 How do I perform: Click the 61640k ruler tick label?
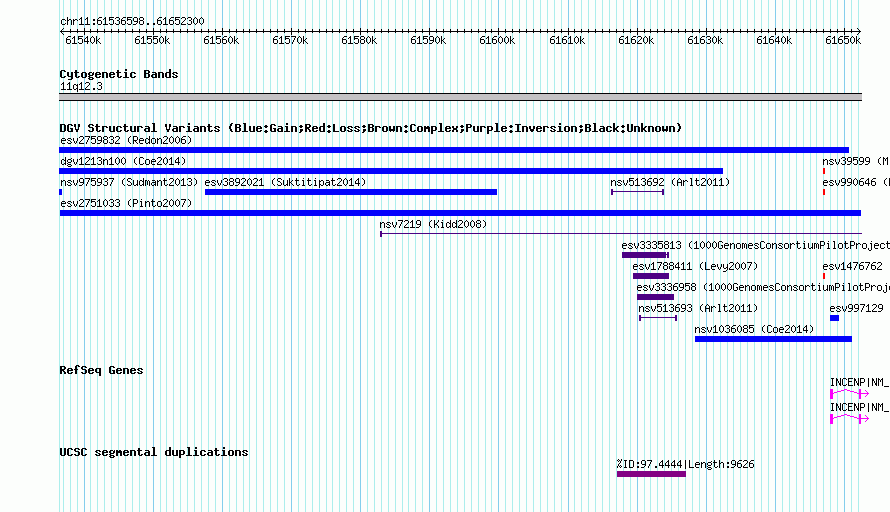(774, 40)
